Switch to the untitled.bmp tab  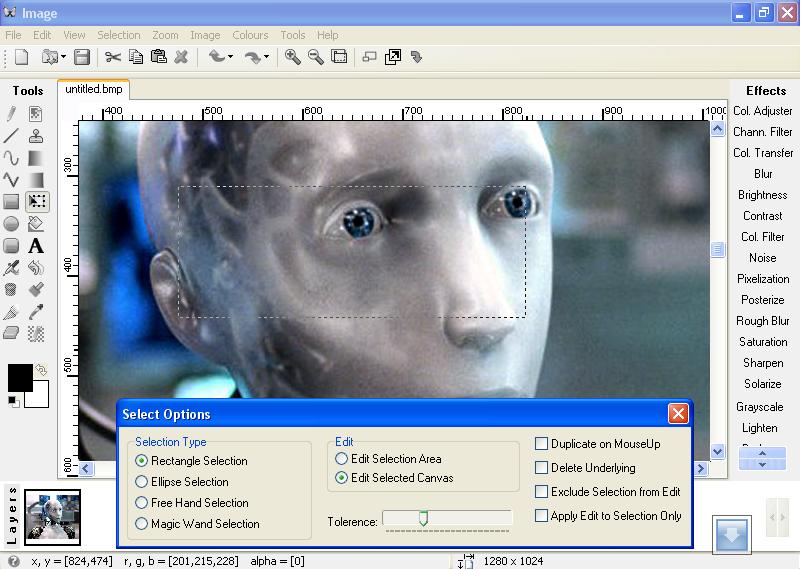coord(94,89)
